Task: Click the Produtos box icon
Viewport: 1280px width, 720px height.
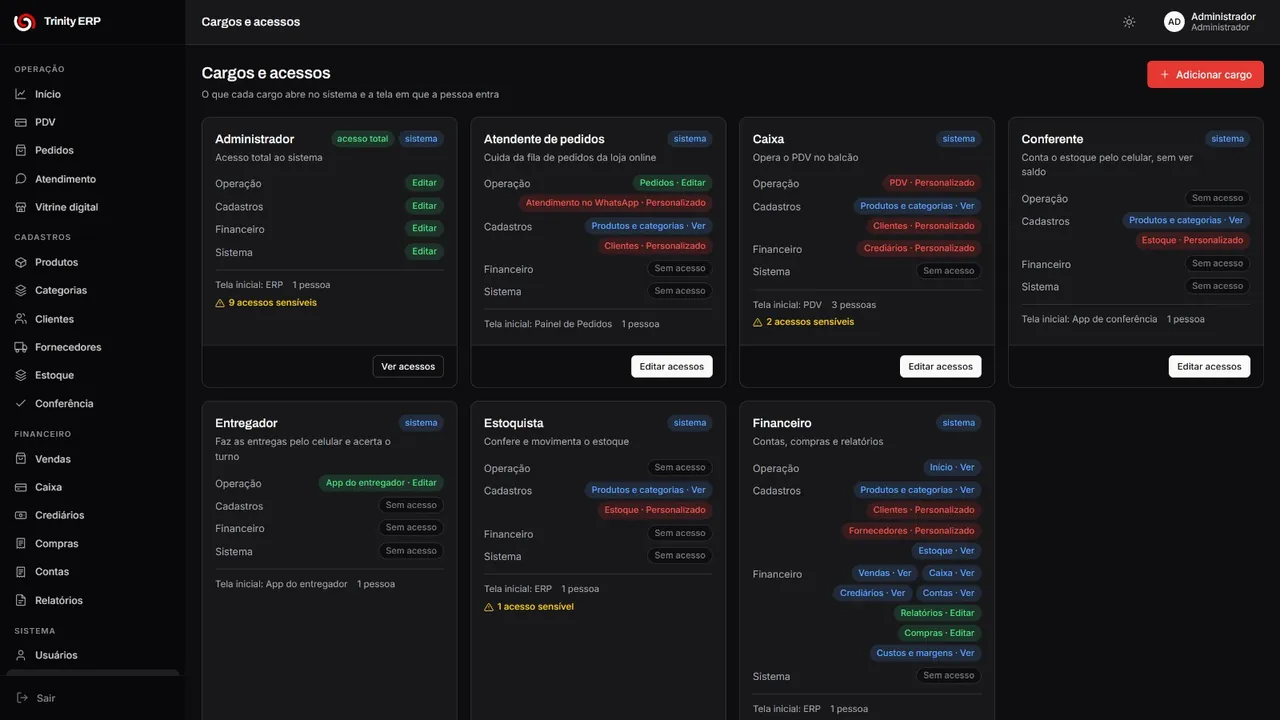Action: coord(21,262)
